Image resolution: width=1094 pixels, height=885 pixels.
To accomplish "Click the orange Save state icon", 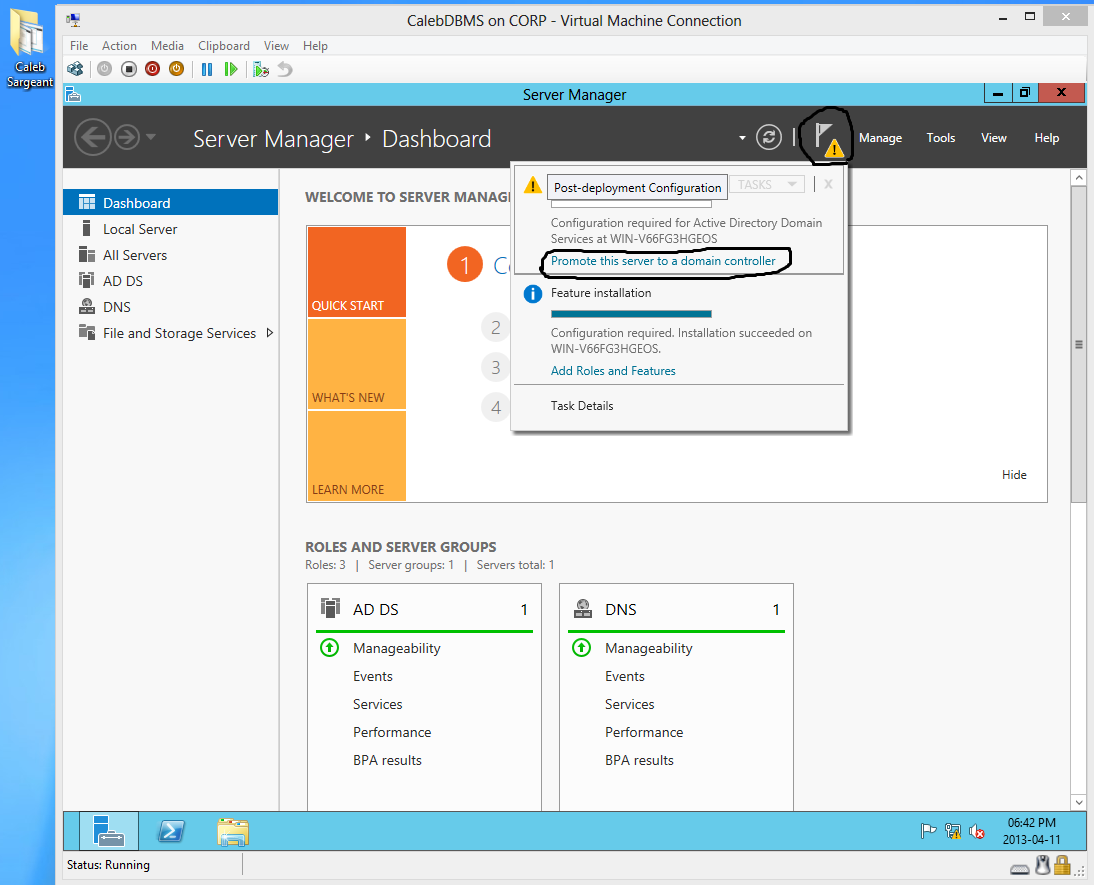I will [x=177, y=68].
